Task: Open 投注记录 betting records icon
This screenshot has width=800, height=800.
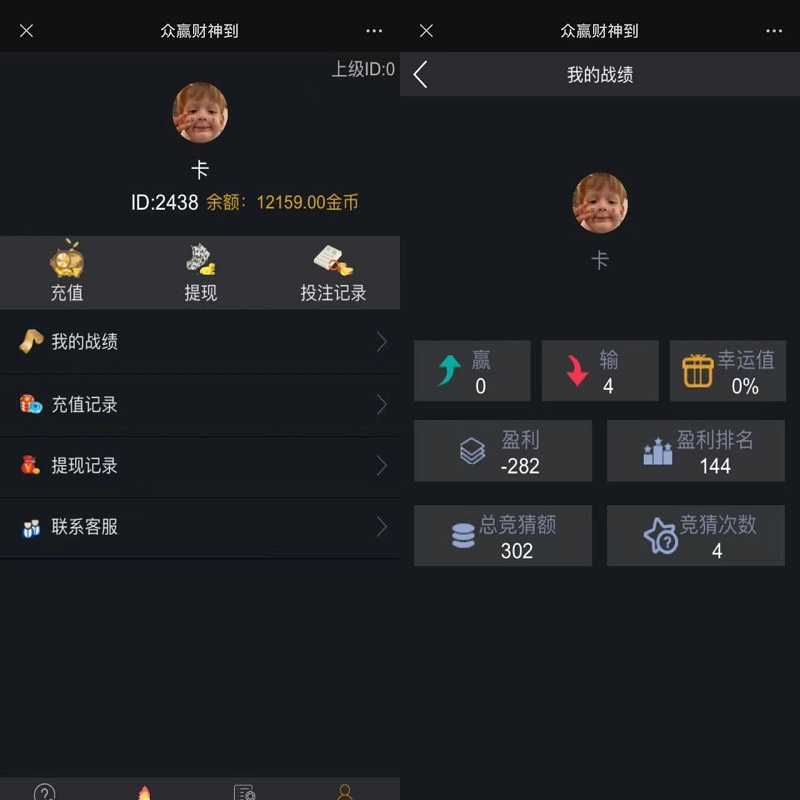Action: click(333, 260)
